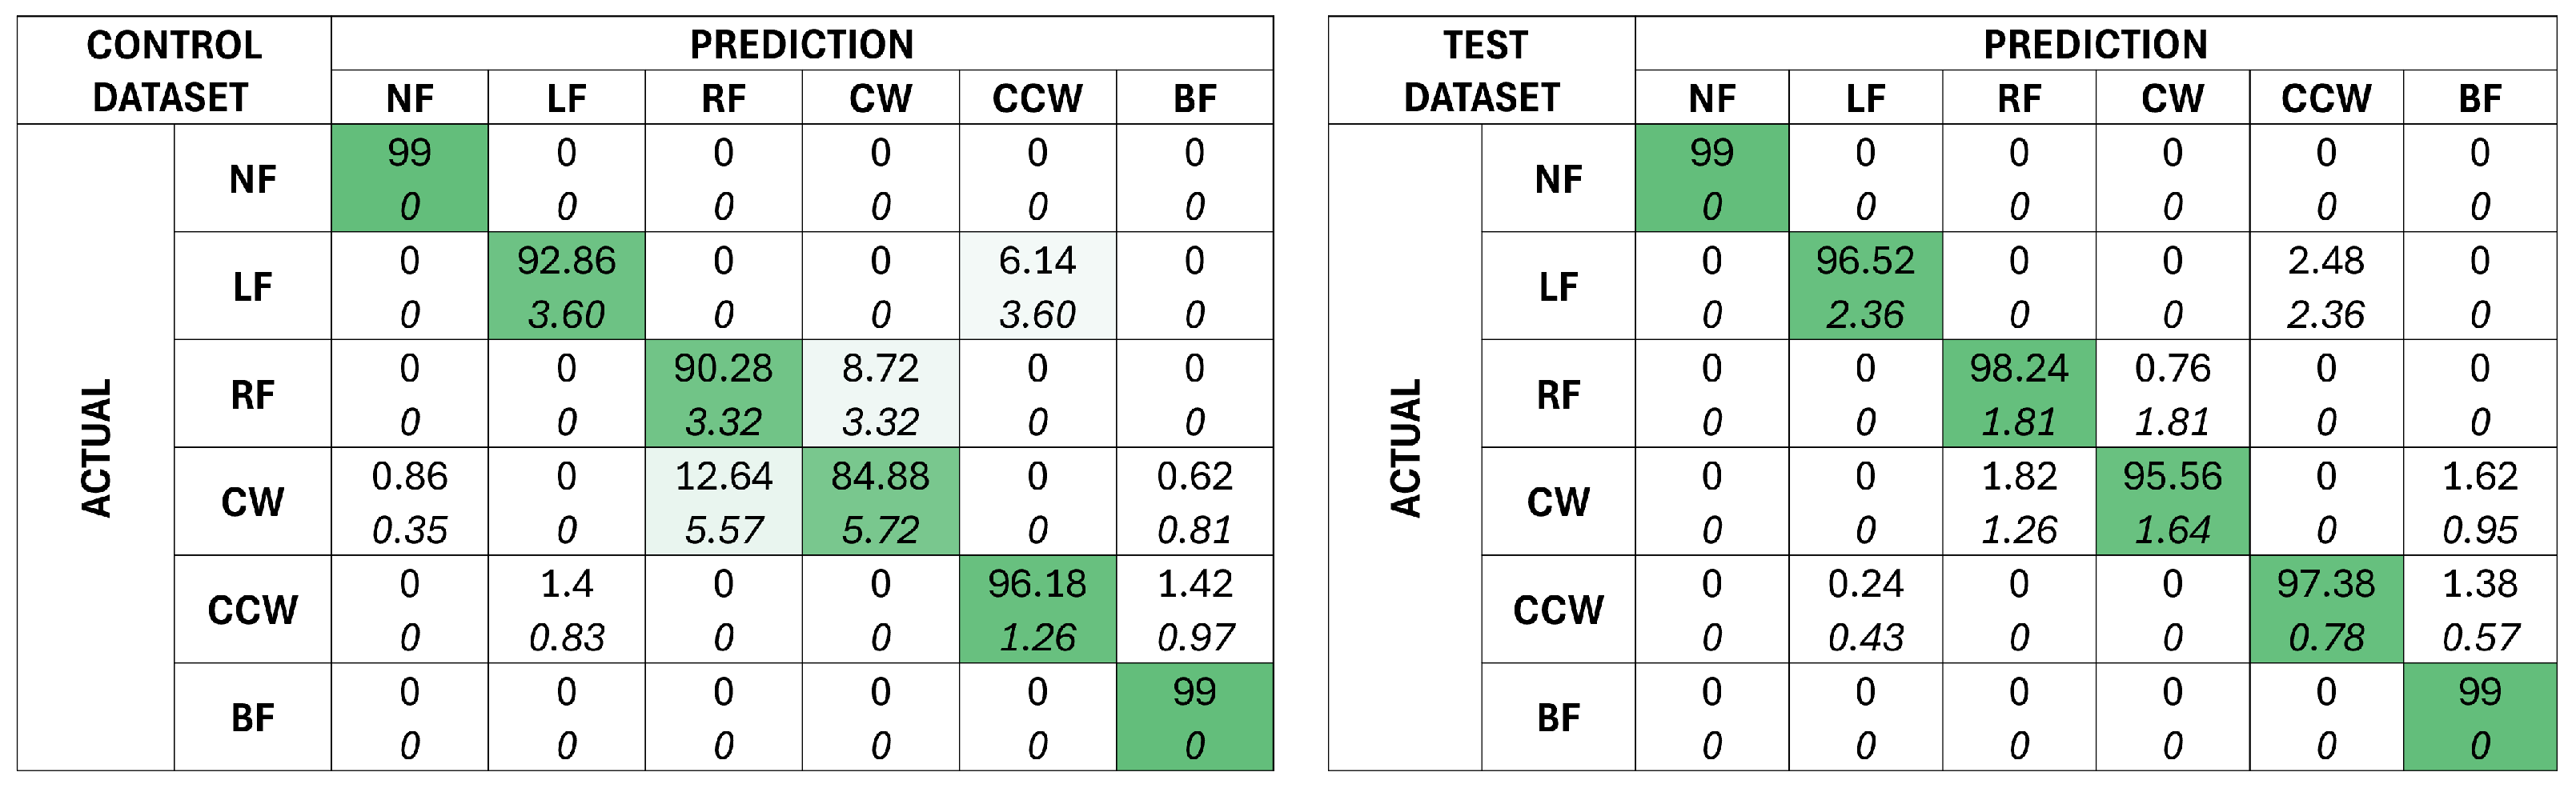Click the vertical ACTUAL label in test table
This screenshot has height=792, width=2576.
(1405, 448)
